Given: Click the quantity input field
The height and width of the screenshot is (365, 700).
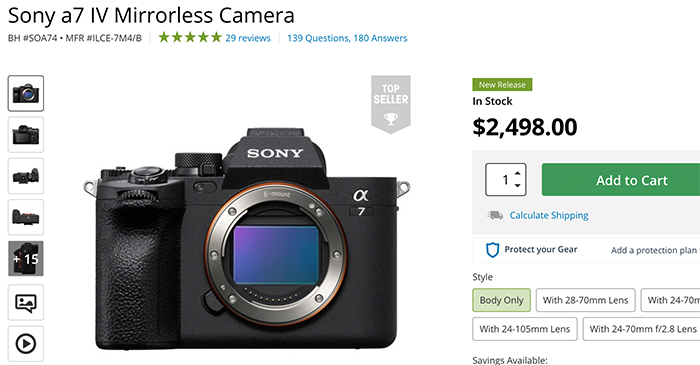Looking at the screenshot, I should click(x=505, y=179).
